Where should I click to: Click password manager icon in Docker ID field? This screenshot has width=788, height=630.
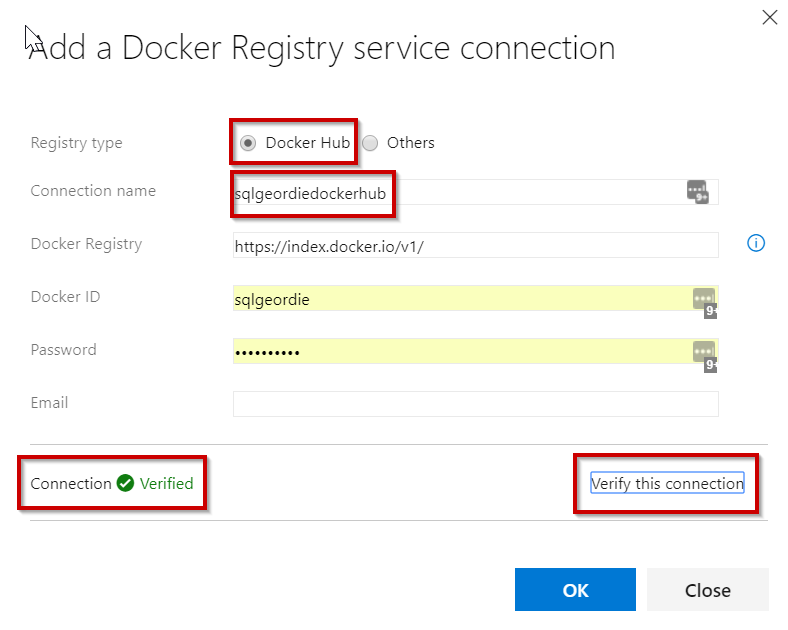click(x=704, y=299)
